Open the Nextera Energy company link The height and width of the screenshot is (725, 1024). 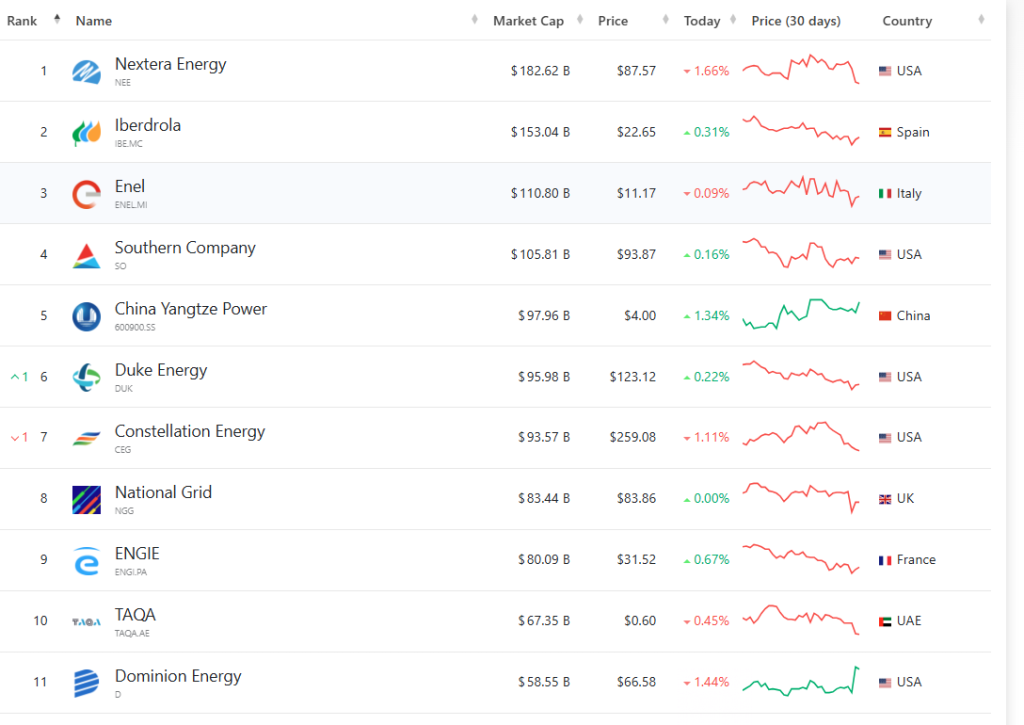tap(170, 64)
